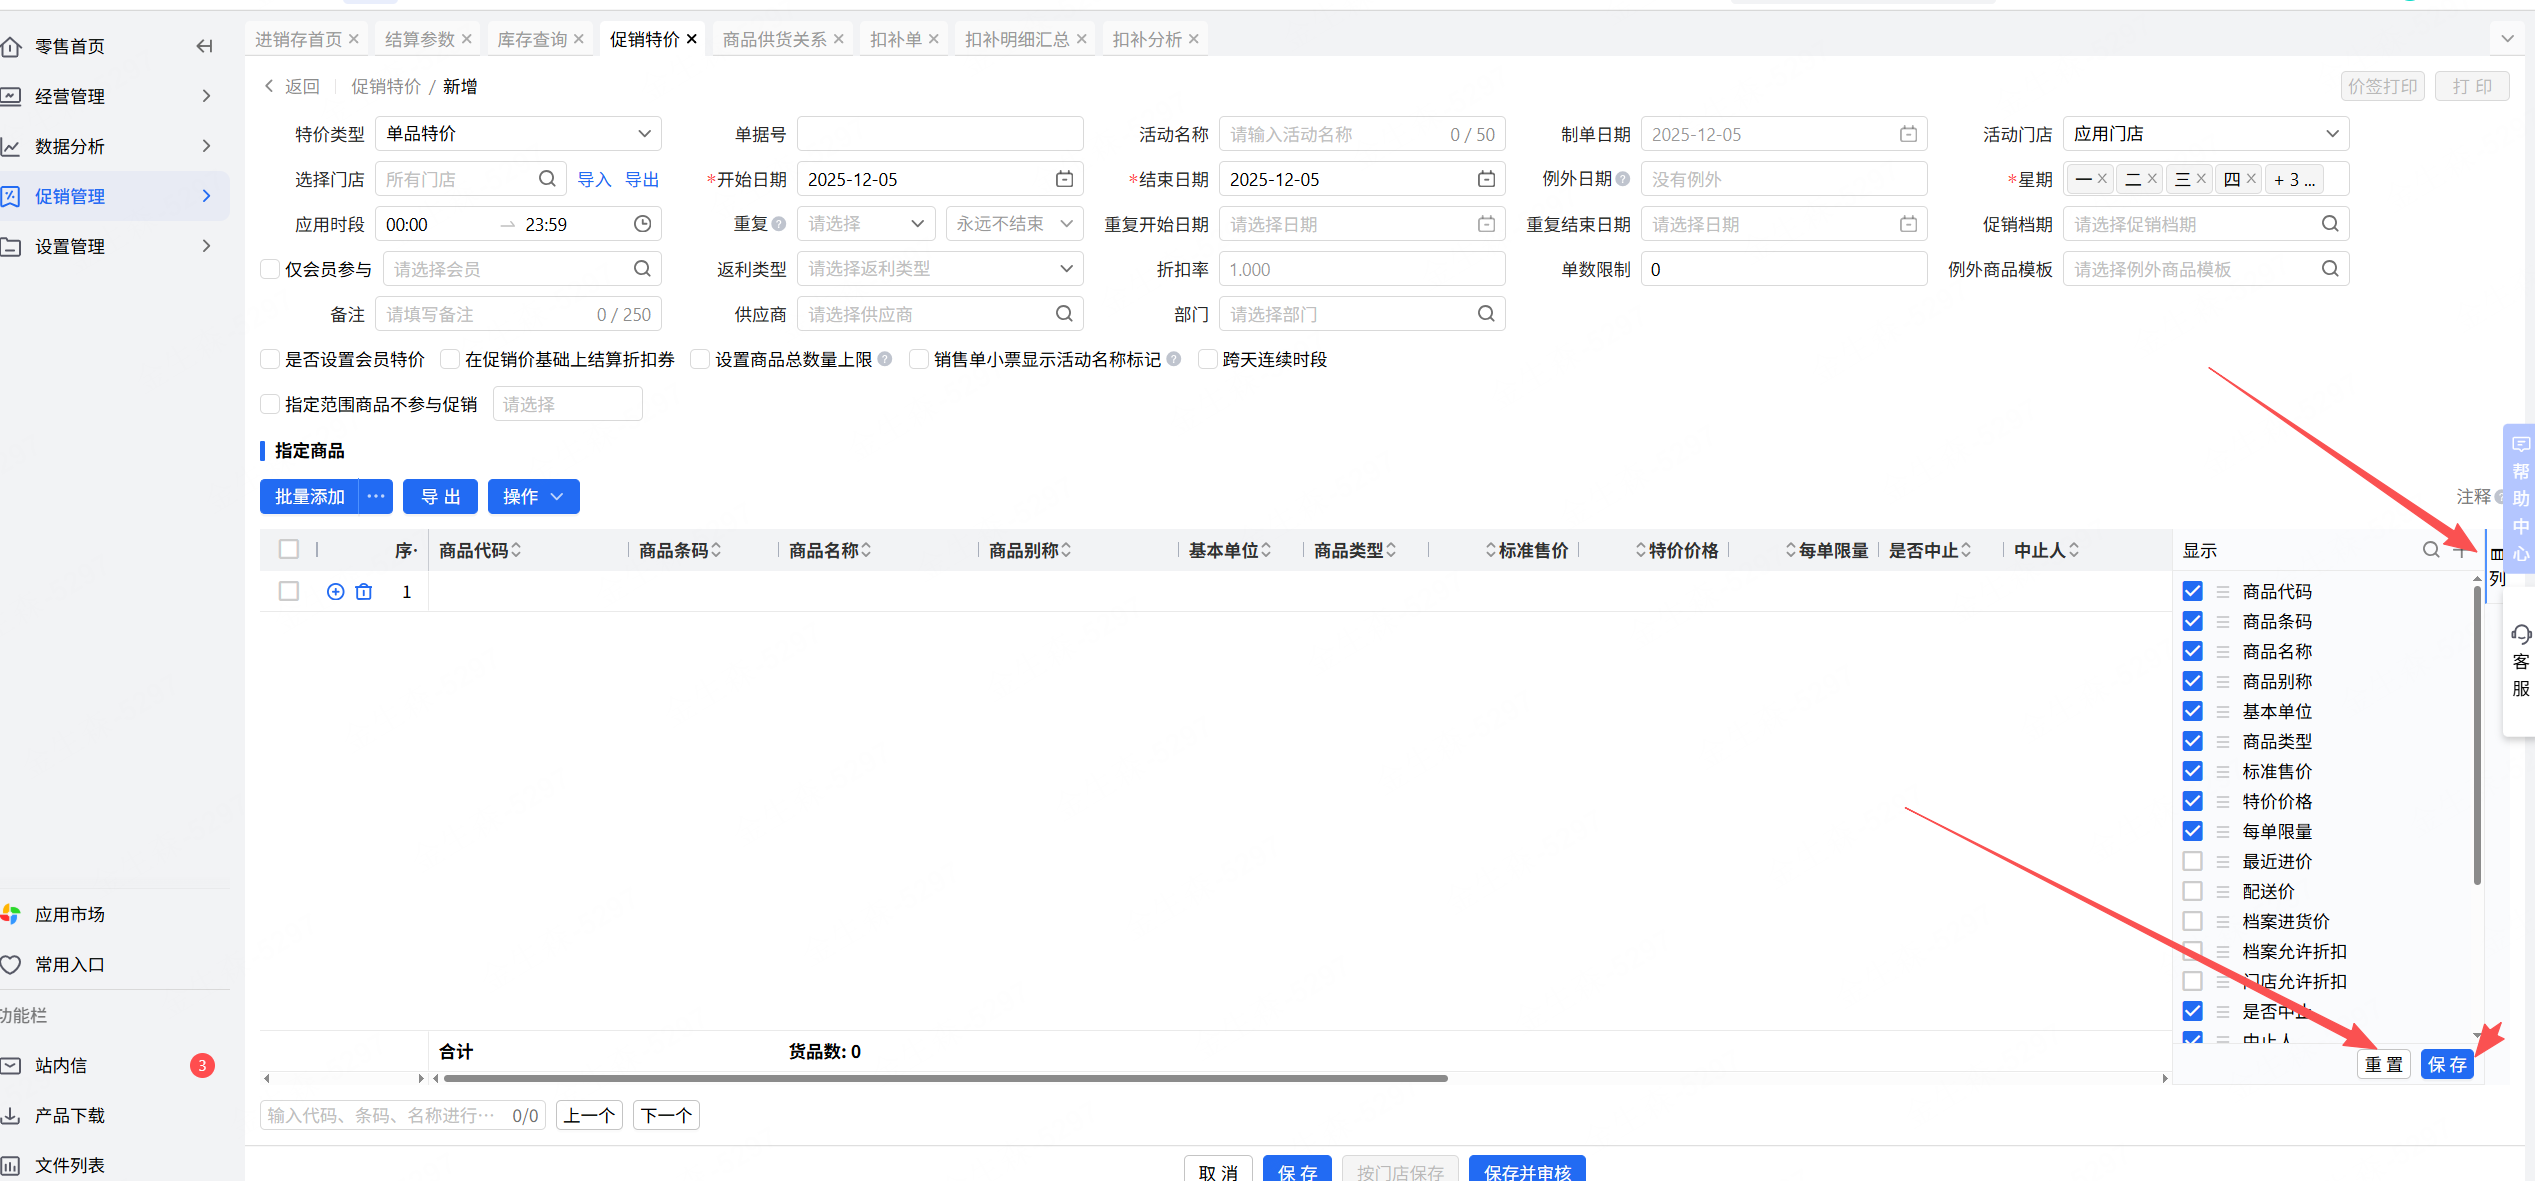
Task: Uncheck 商品别称 column option
Action: pos(2192,681)
